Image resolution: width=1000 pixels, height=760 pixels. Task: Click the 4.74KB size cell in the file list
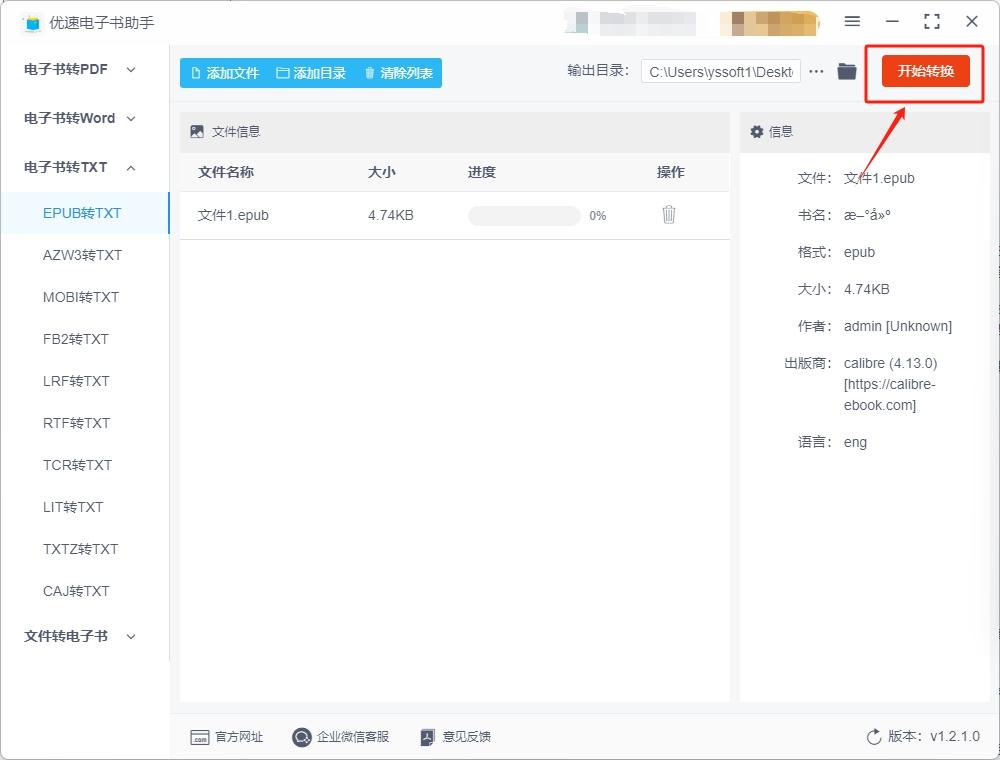(x=390, y=216)
